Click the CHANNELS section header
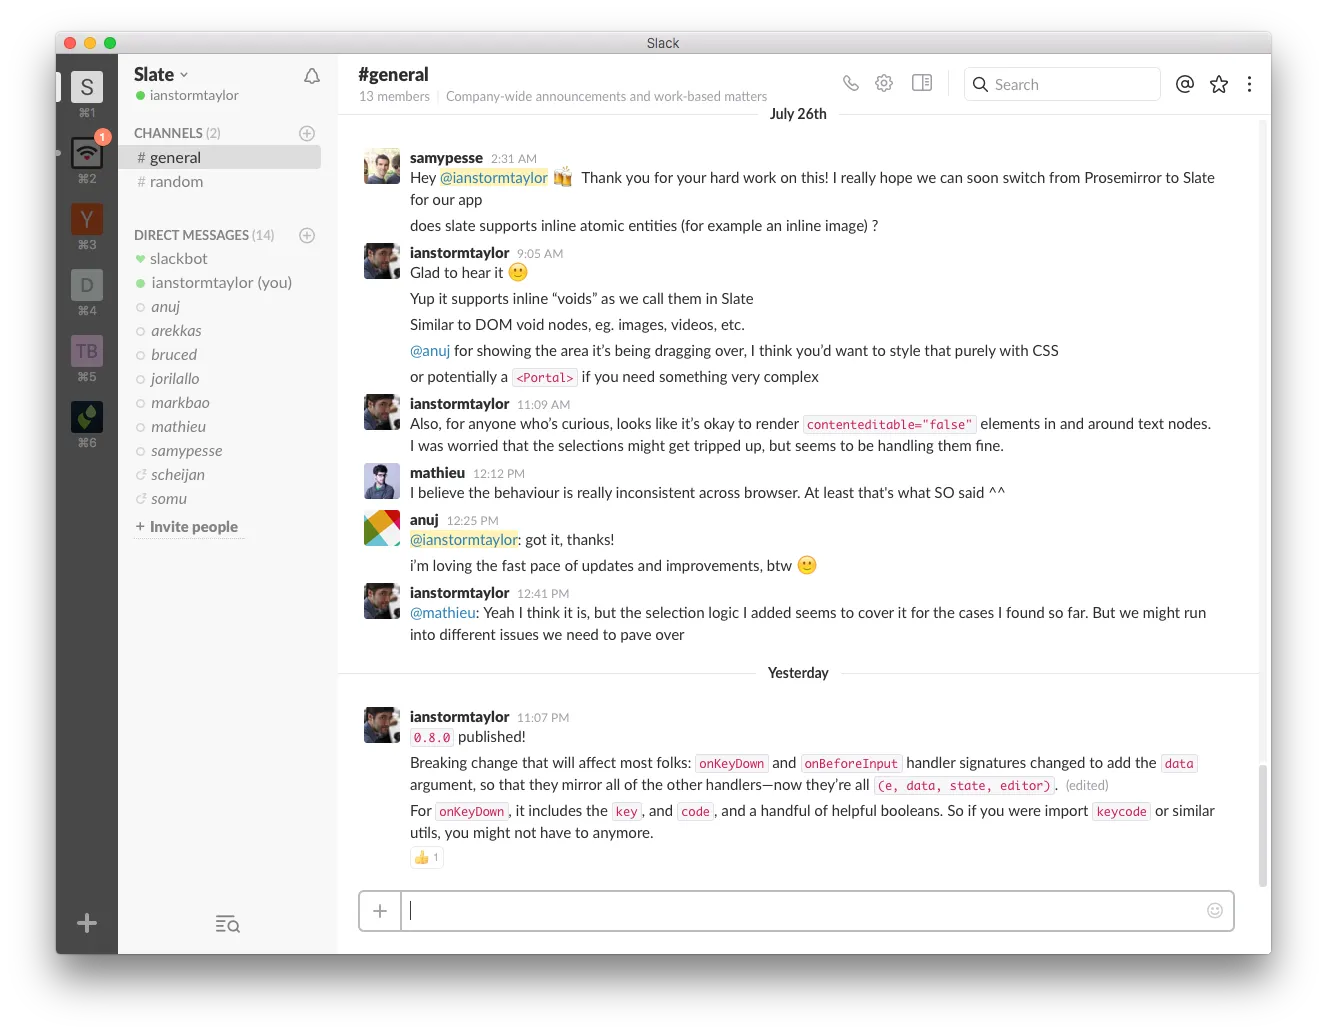Viewport: 1327px width, 1034px height. tap(177, 133)
